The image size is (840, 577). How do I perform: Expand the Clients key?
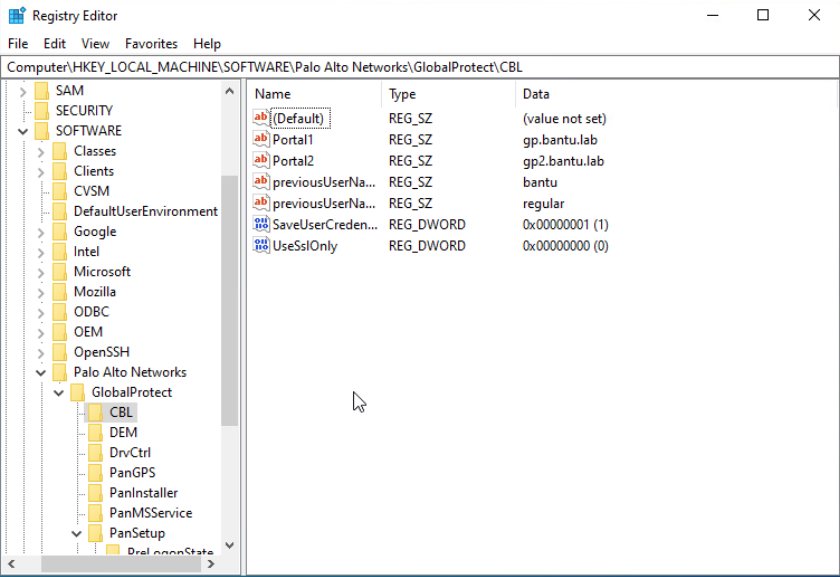pyautogui.click(x=41, y=173)
